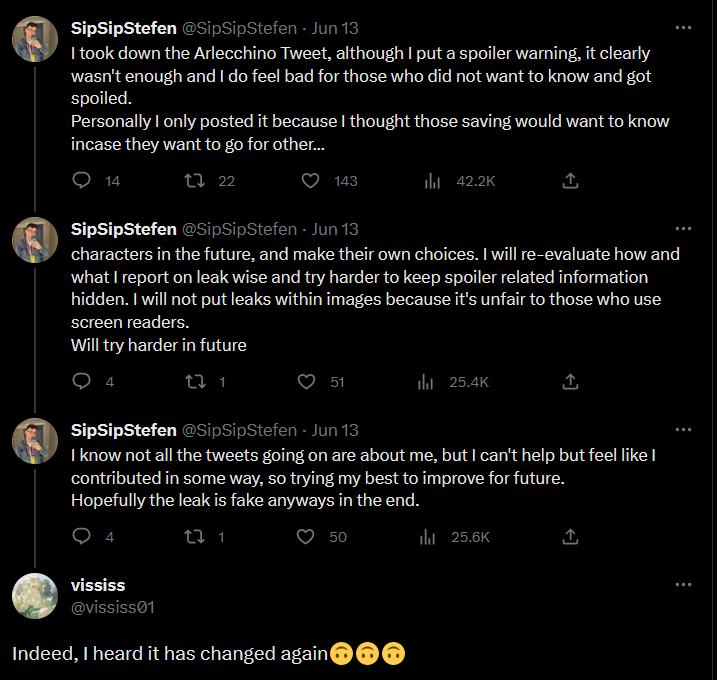Open more menu on vississ reply

click(x=683, y=584)
